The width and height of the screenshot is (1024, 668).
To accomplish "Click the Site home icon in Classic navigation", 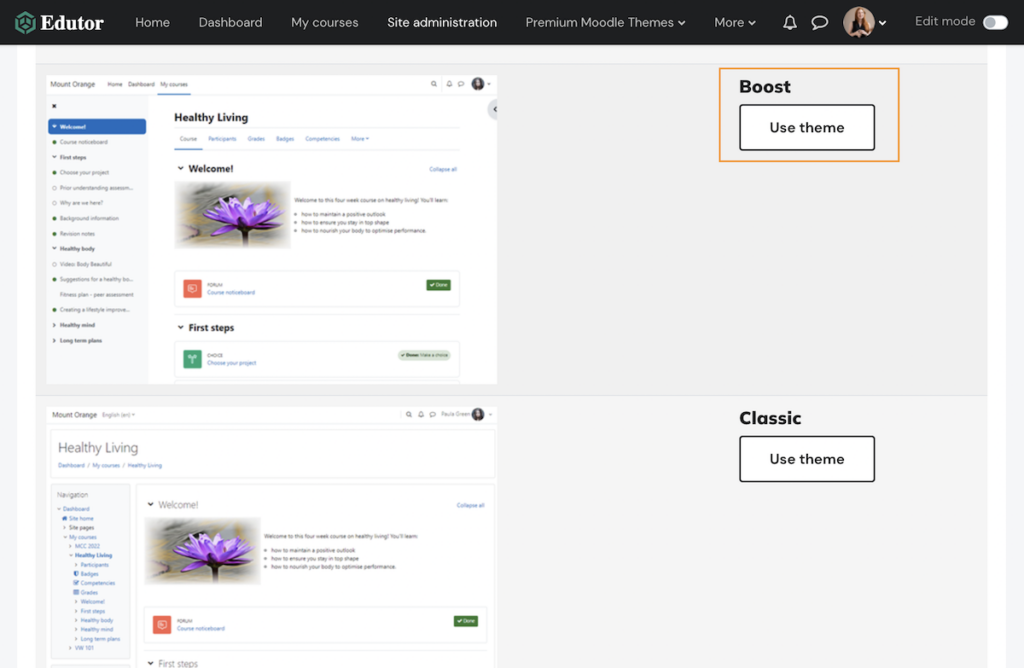I will pos(65,518).
